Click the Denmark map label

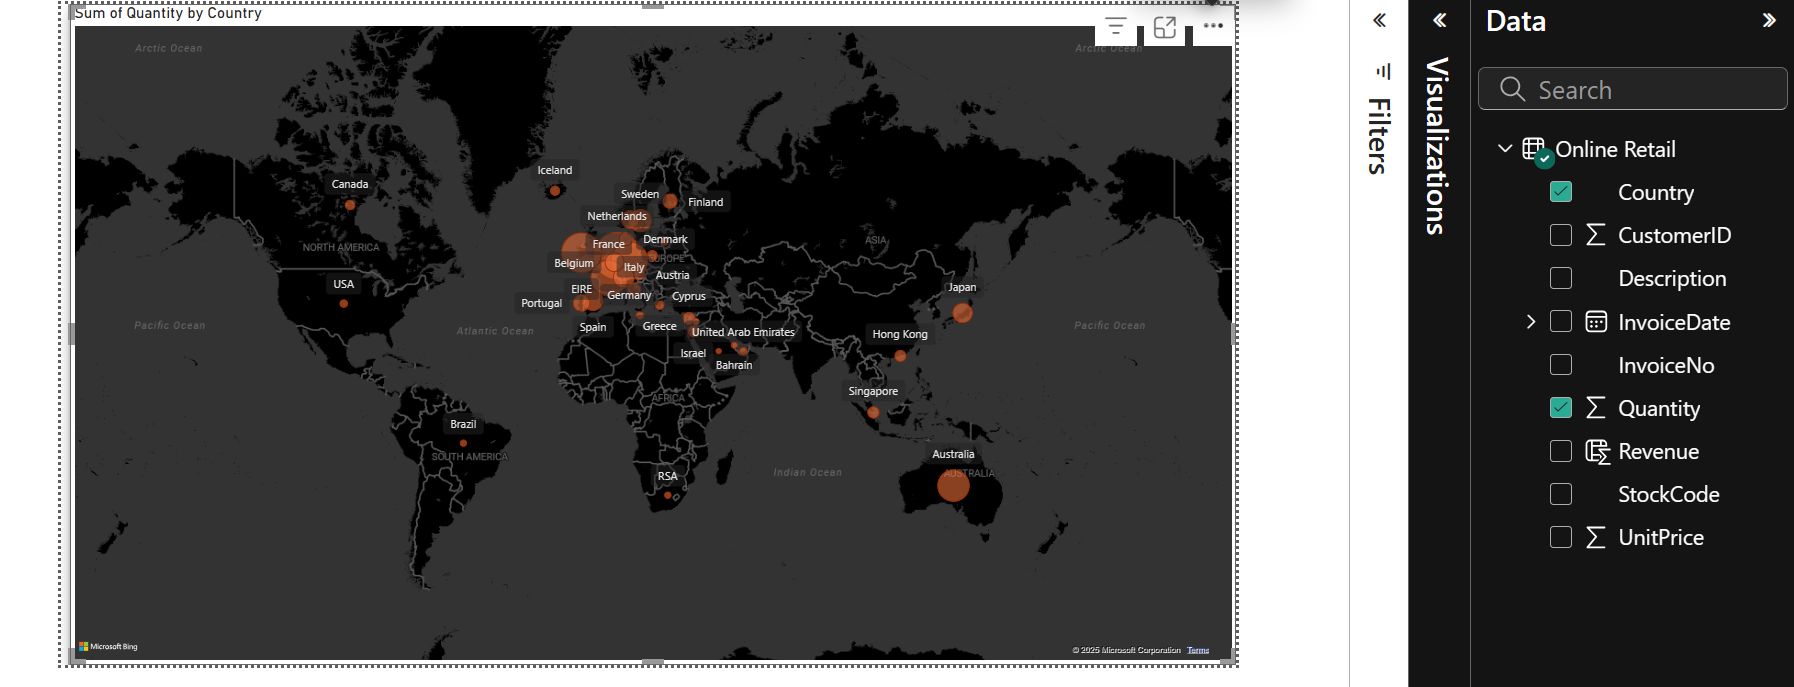pos(665,239)
